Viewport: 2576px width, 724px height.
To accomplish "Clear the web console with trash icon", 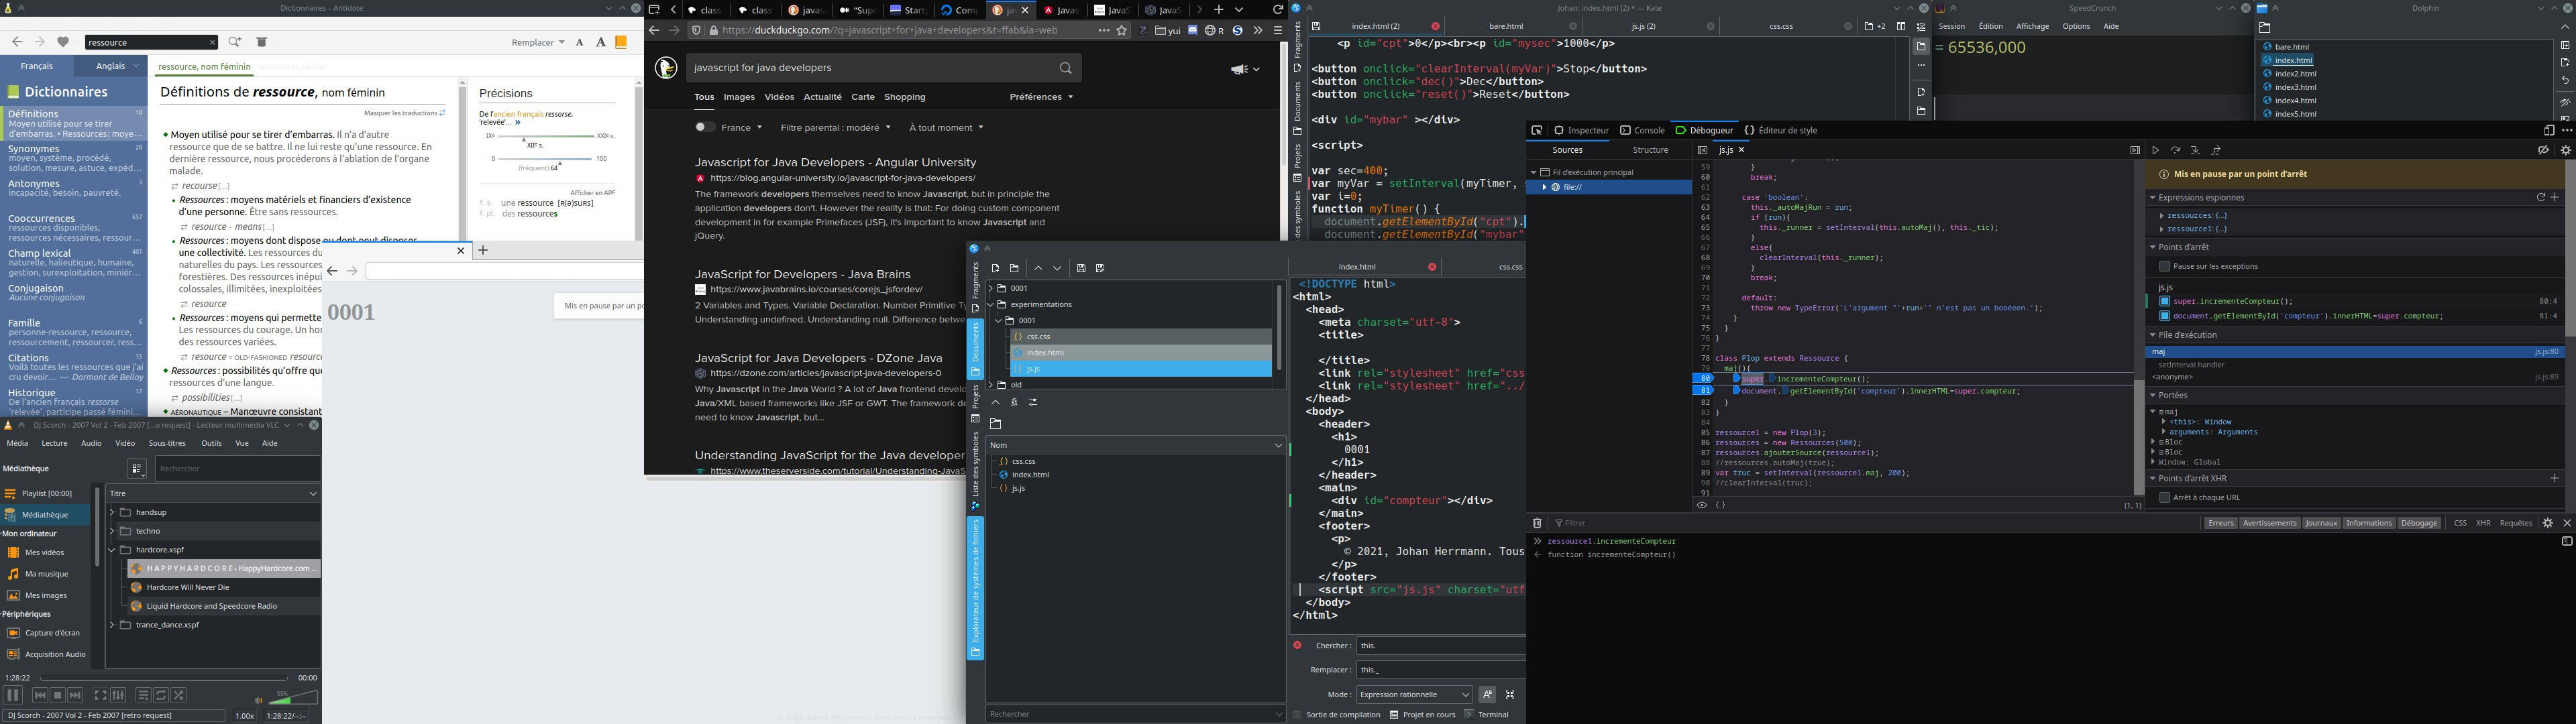I will tap(1537, 523).
